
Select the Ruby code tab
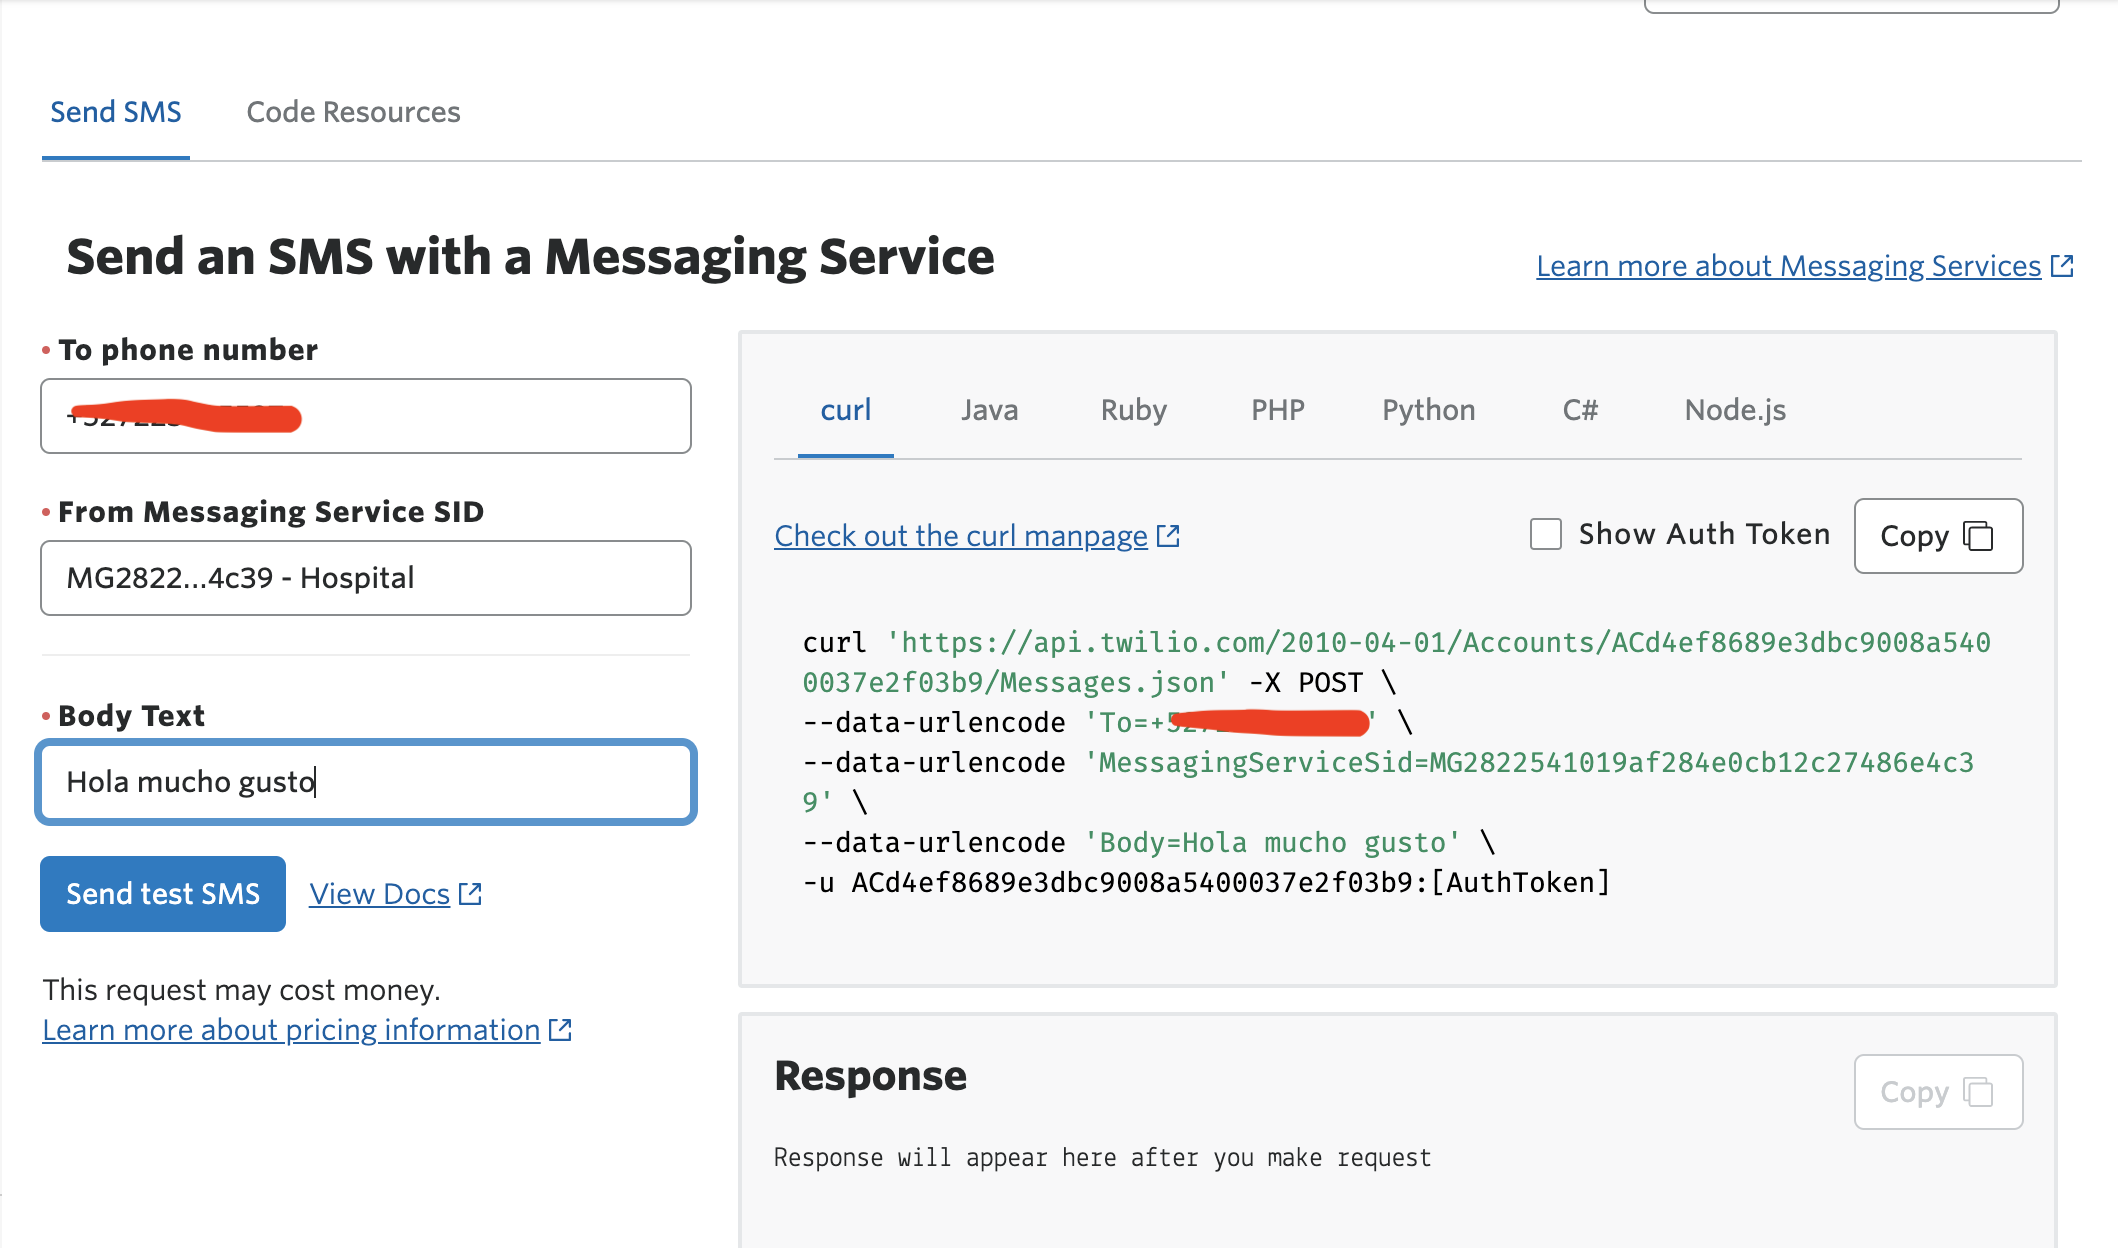click(x=1134, y=410)
